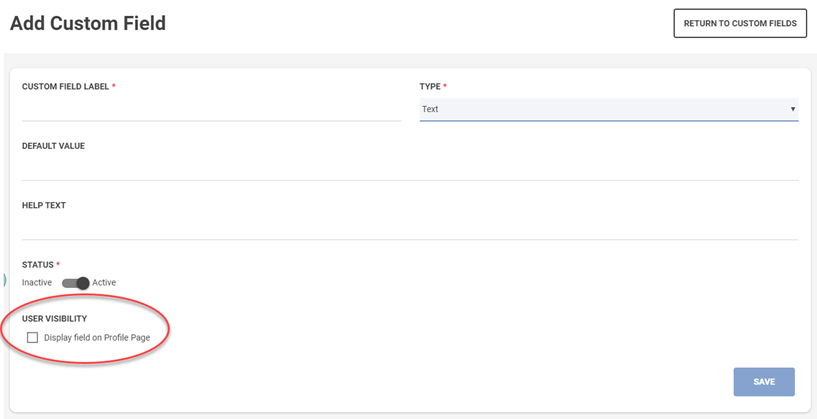Click into the Default Value field
817x419 pixels.
point(410,168)
